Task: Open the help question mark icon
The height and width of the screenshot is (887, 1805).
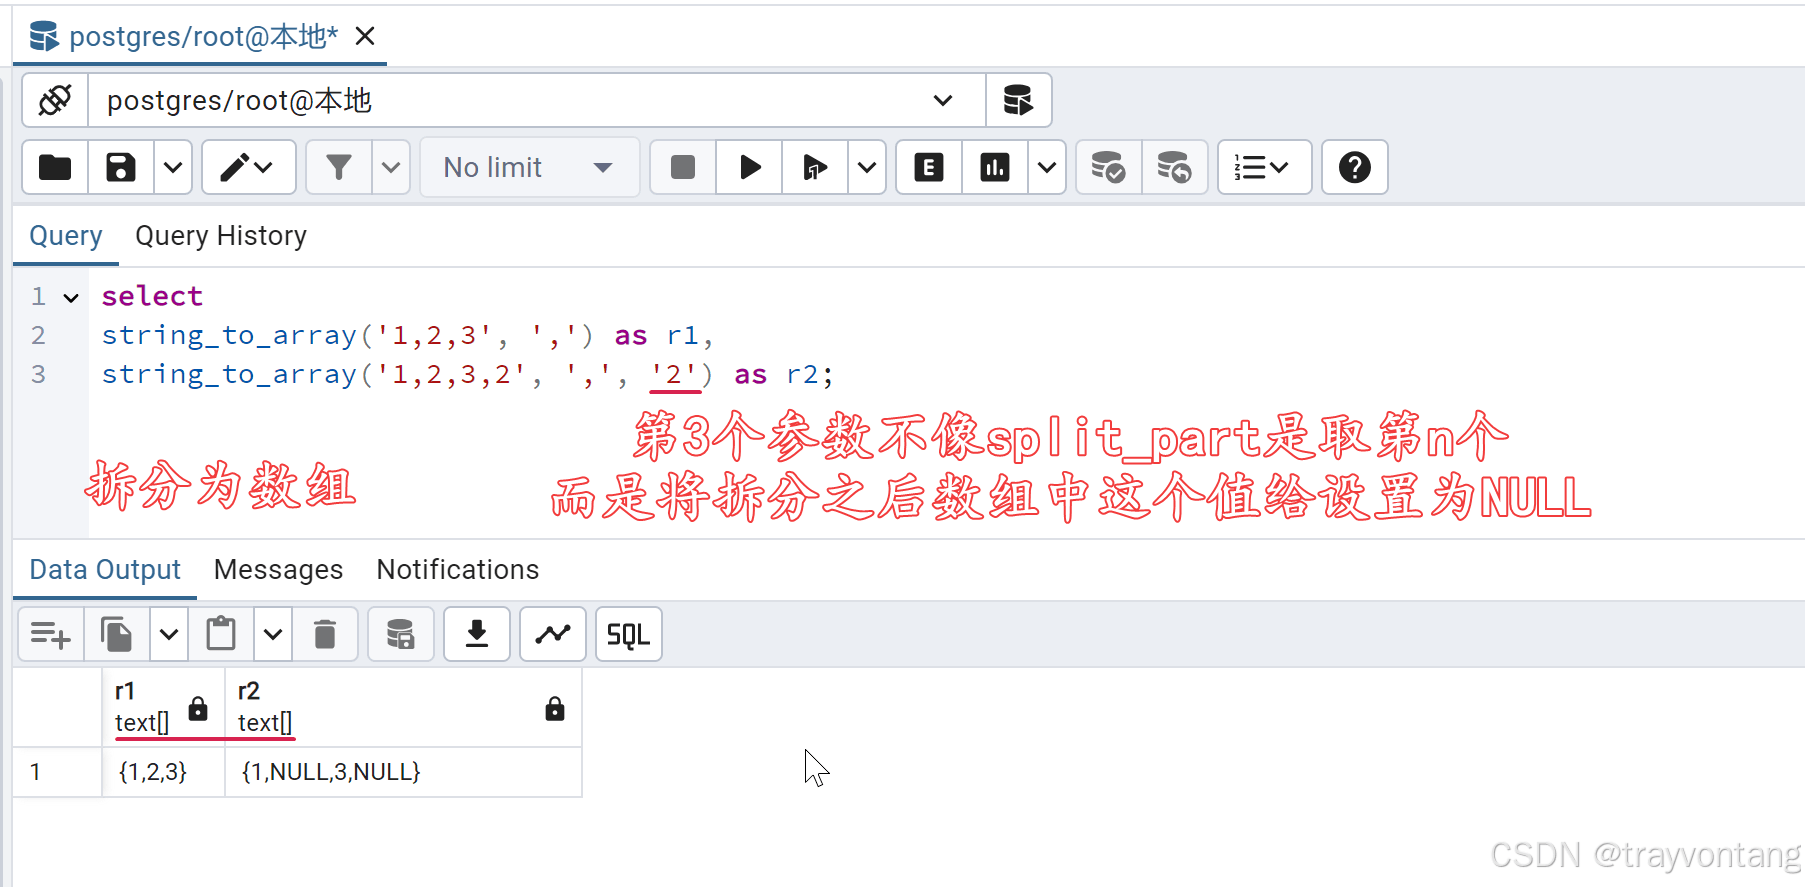Action: (1354, 167)
